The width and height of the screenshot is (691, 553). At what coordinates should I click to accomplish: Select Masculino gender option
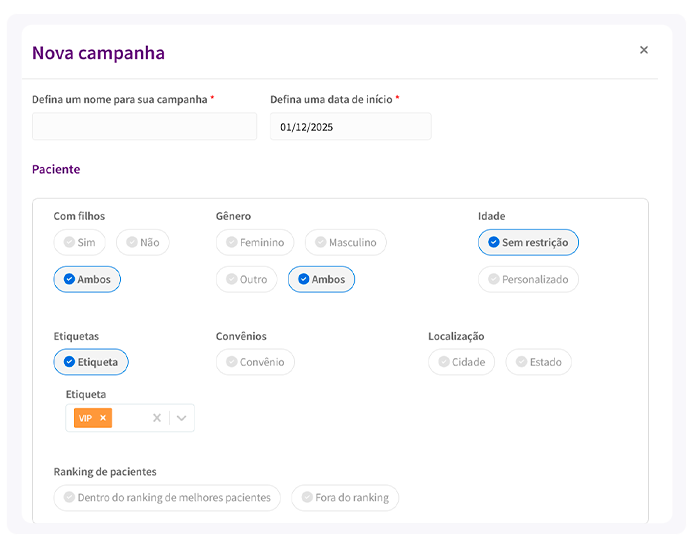pos(345,242)
